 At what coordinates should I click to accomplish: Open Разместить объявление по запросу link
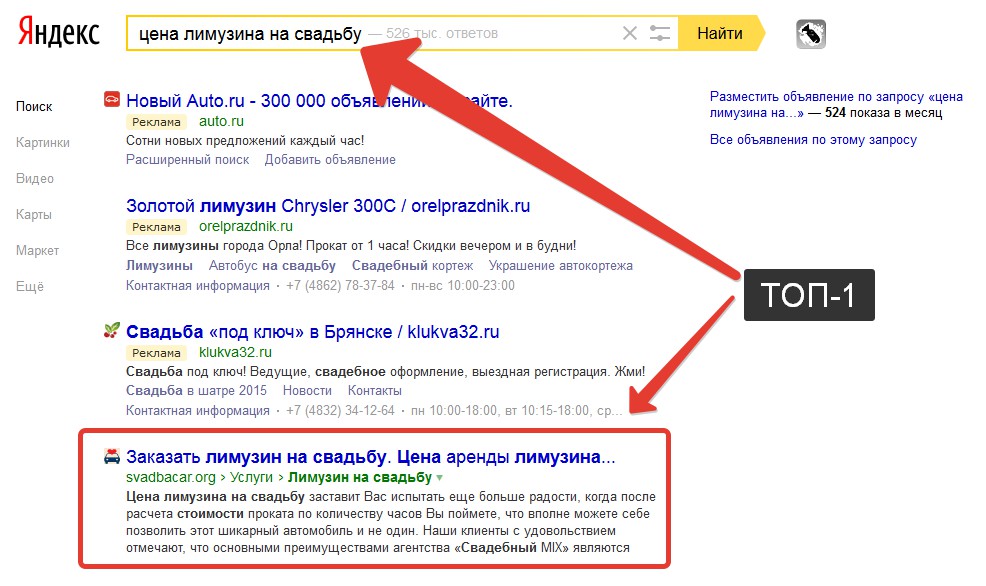pos(836,104)
